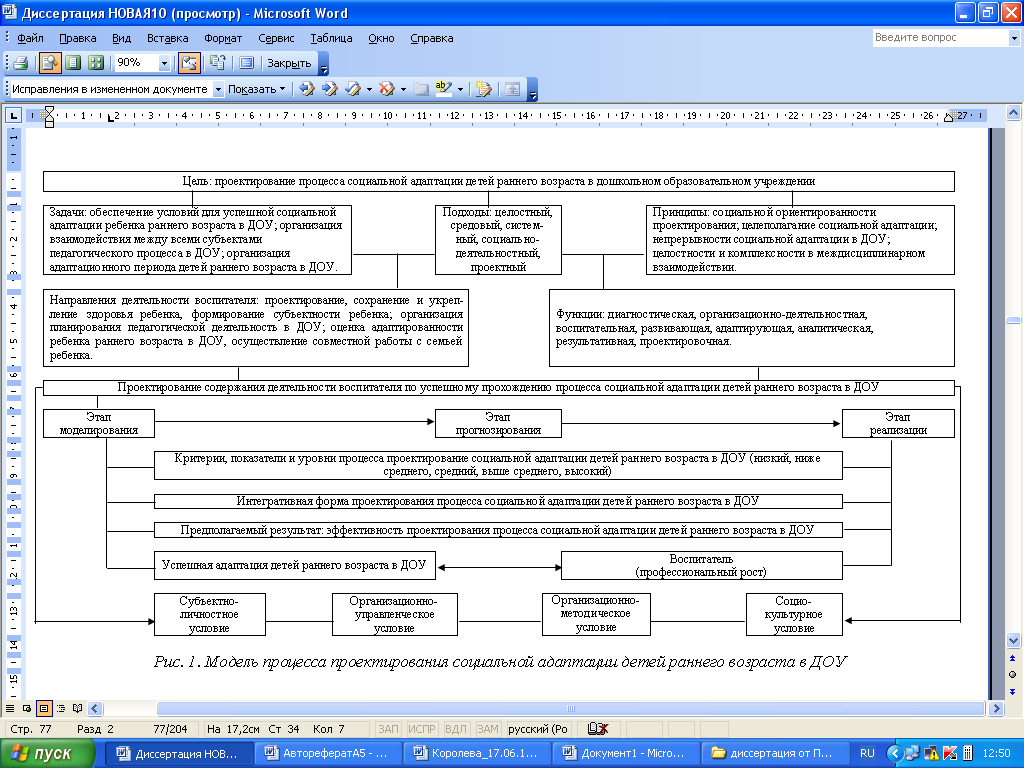The width and height of the screenshot is (1024, 768).
Task: Toggle the Magnifier tool in print preview
Action: [x=50, y=63]
